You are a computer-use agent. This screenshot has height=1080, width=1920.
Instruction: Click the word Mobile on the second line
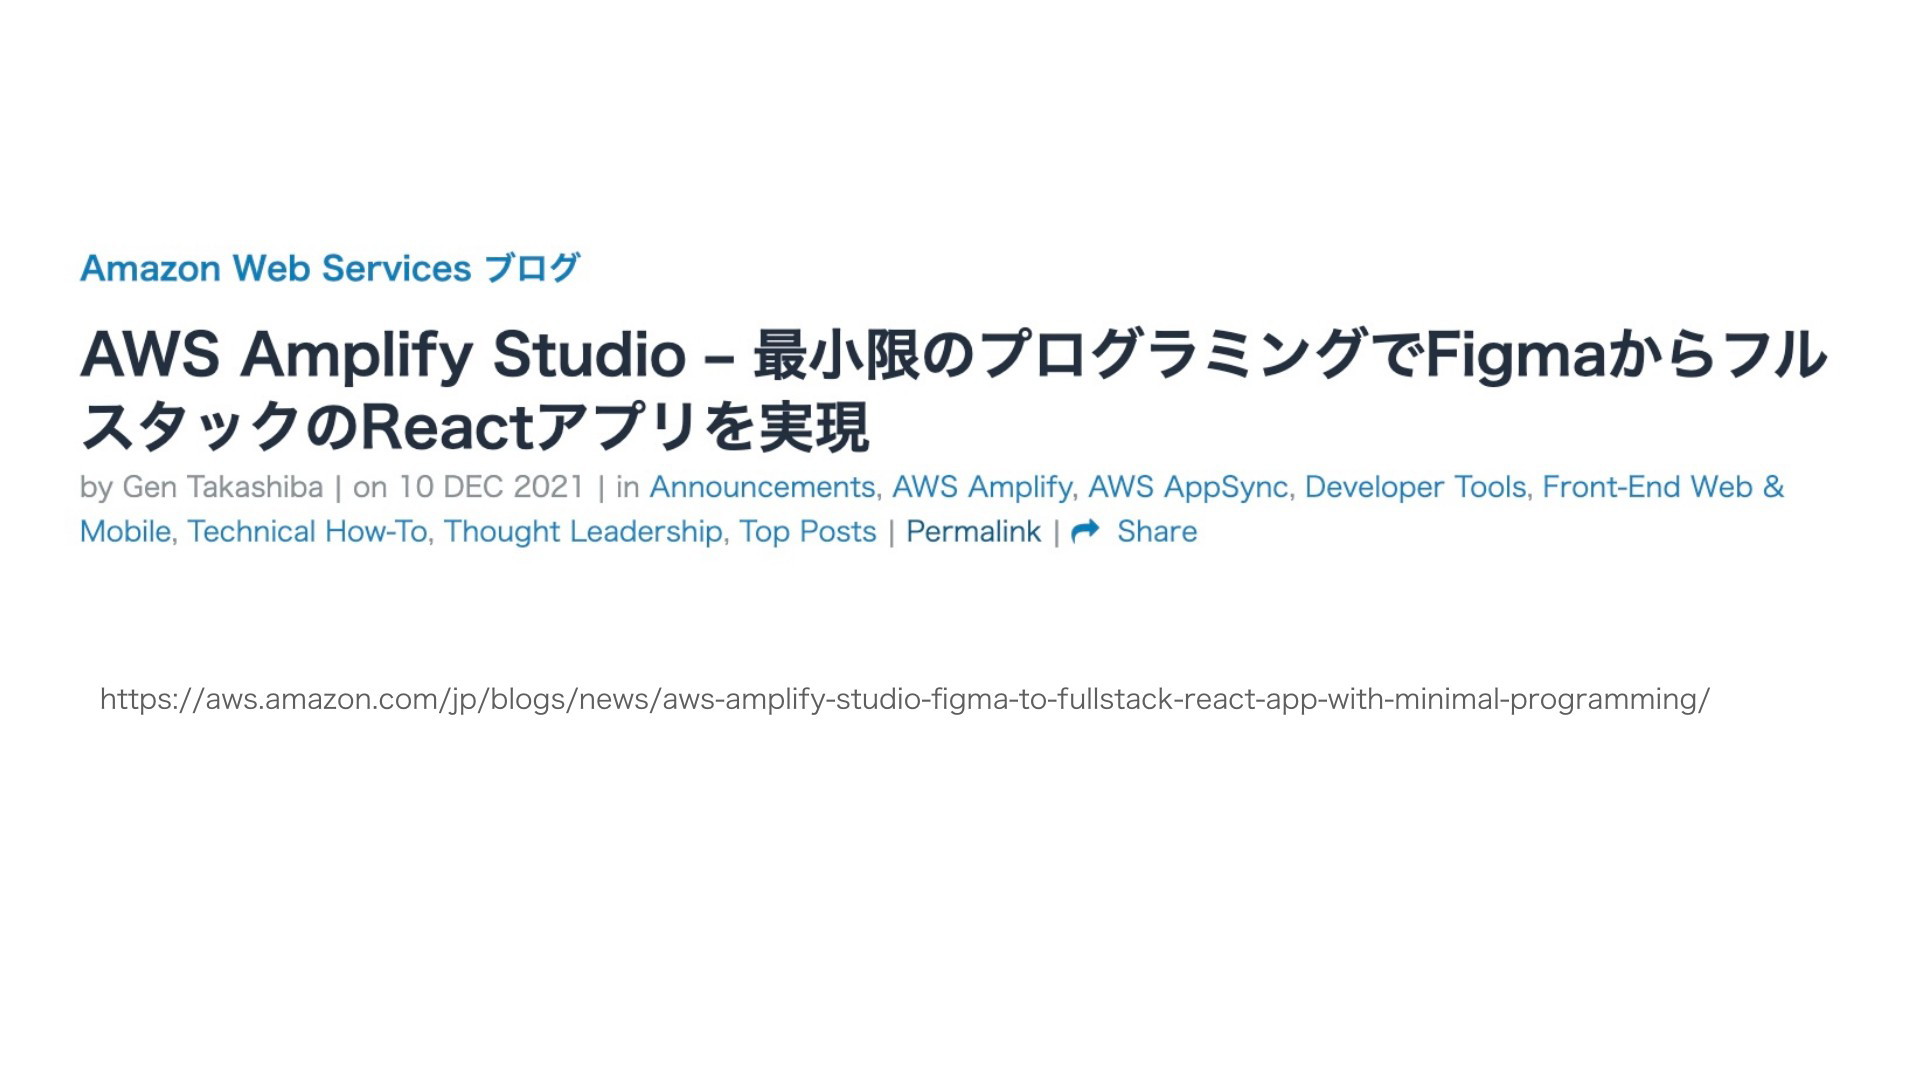pyautogui.click(x=125, y=531)
